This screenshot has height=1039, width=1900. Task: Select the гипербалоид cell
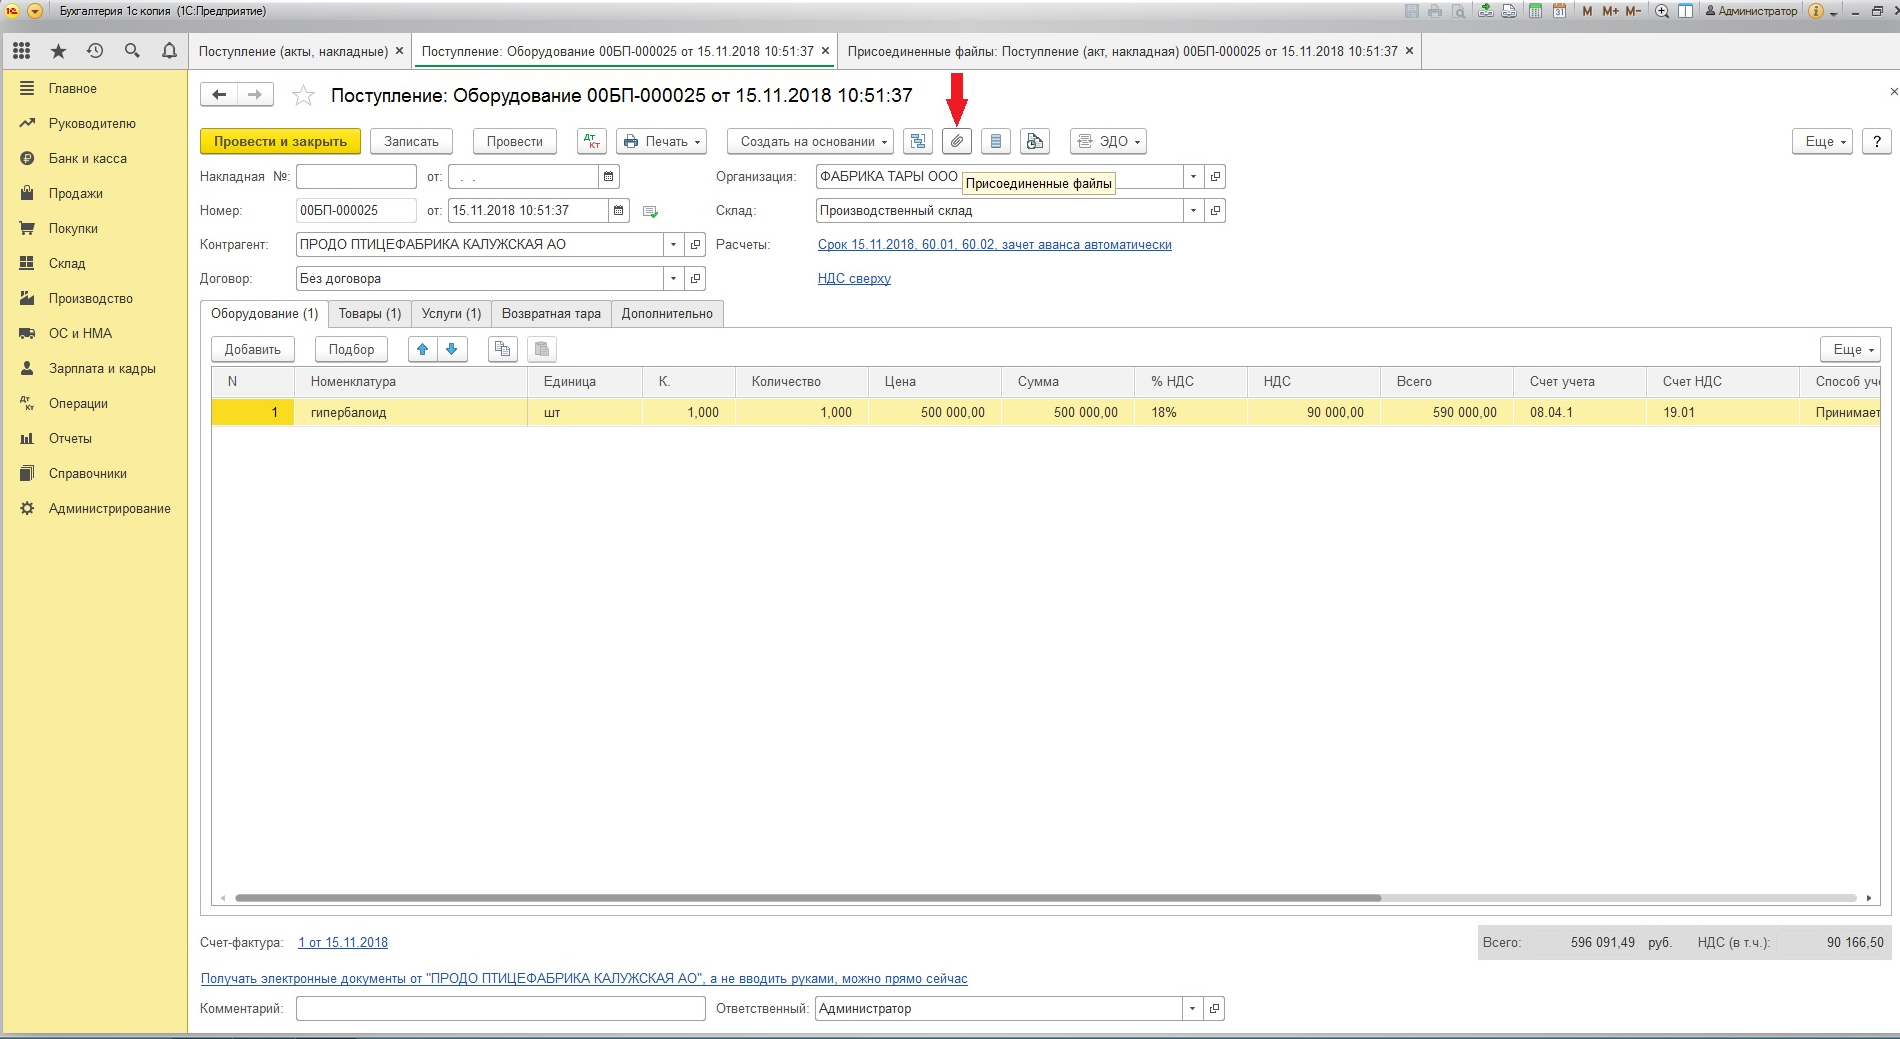tap(410, 413)
